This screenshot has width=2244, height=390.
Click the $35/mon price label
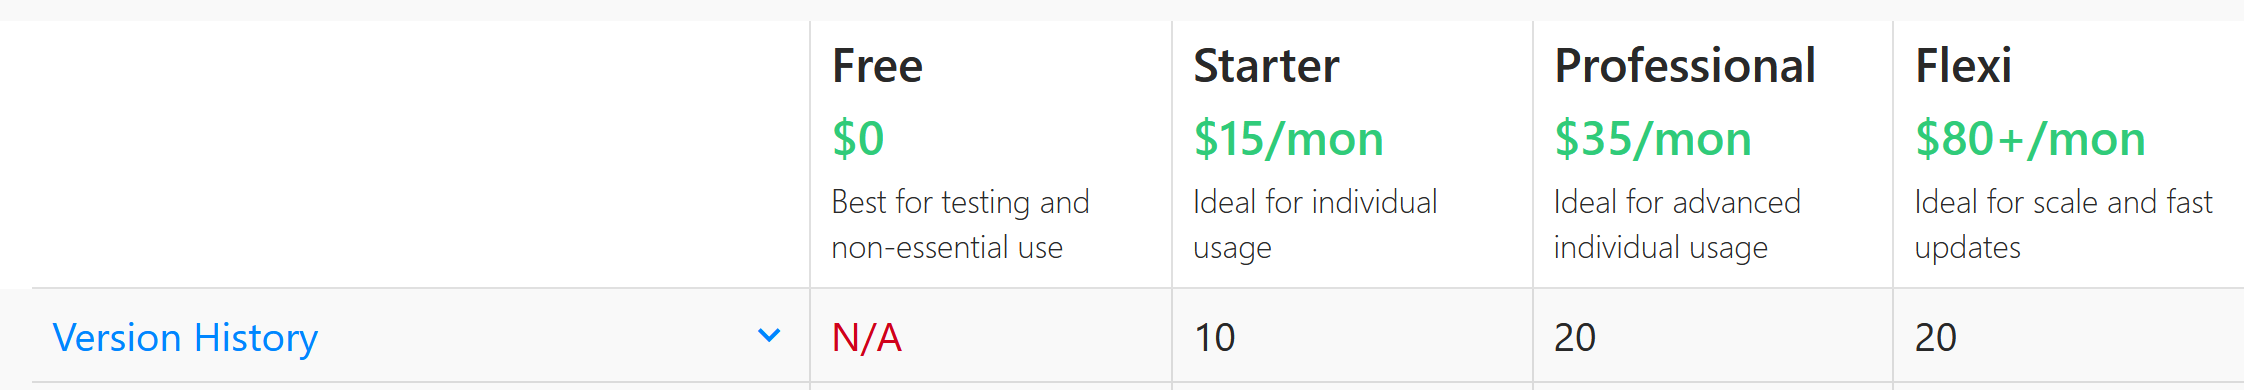tap(1653, 138)
